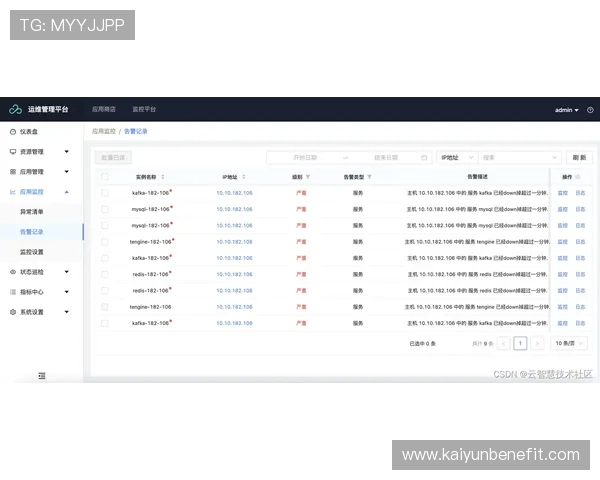Open 日志 link for the last kafka-182-106 row
This screenshot has height=480, width=600.
tap(580, 323)
